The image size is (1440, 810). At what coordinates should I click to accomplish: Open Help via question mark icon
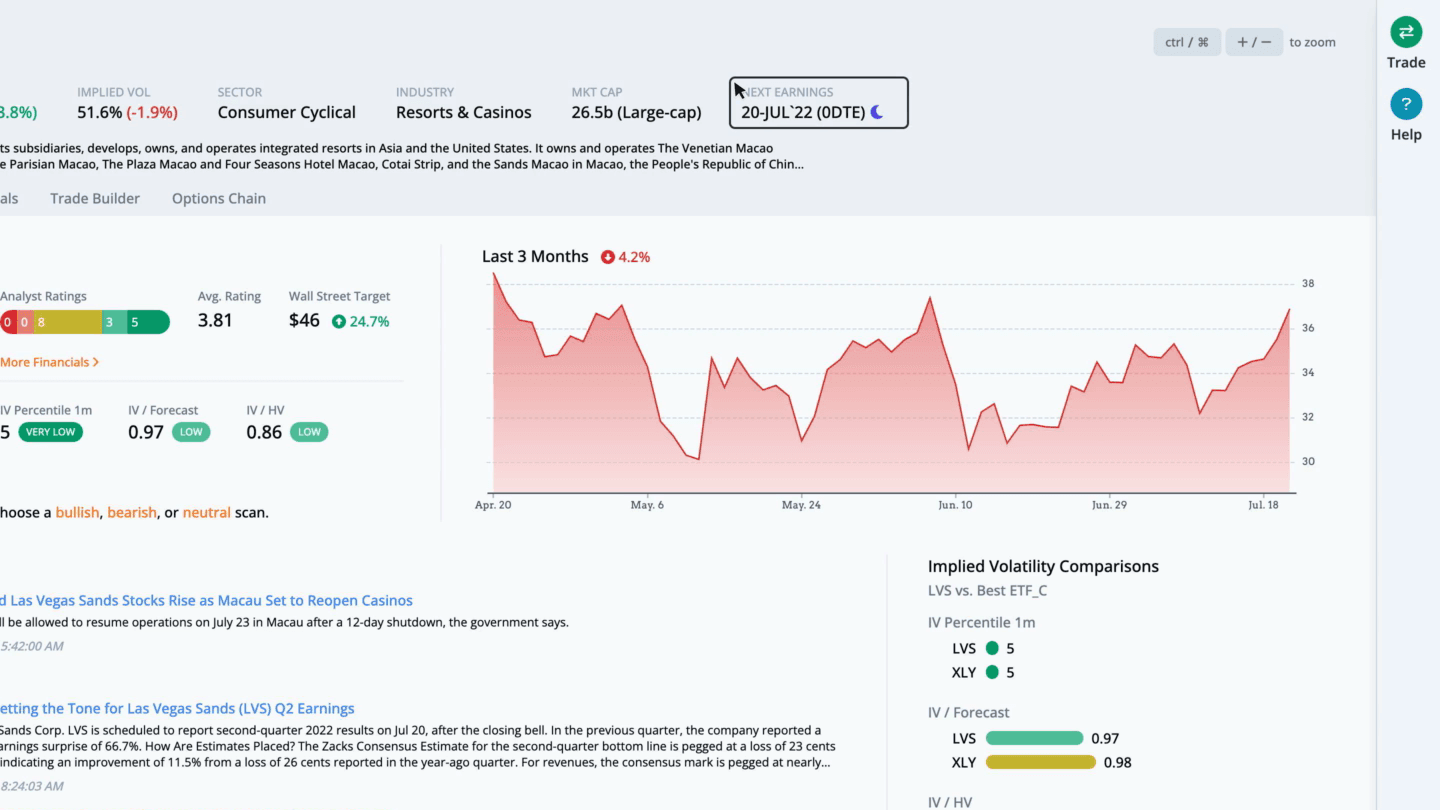tap(1406, 104)
